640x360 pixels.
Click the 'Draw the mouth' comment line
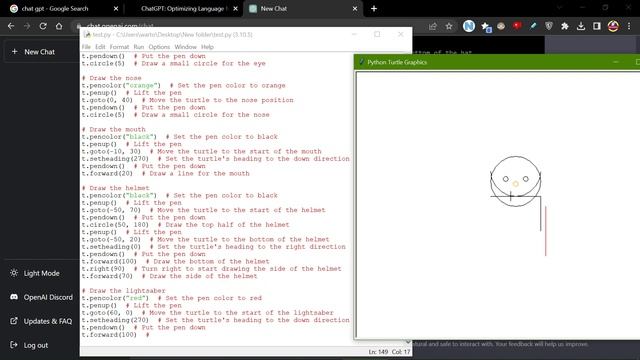[113, 129]
